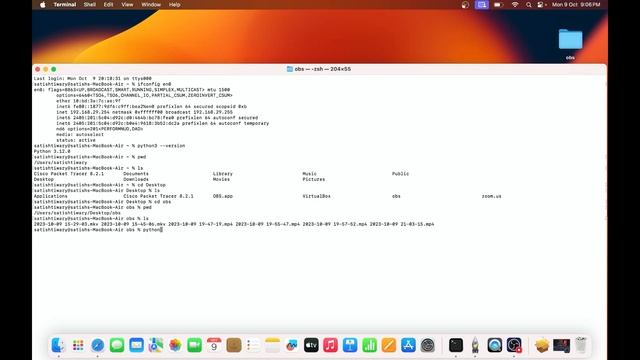640x360 pixels.
Task: Click the 'Last login' line
Action: click(93, 78)
